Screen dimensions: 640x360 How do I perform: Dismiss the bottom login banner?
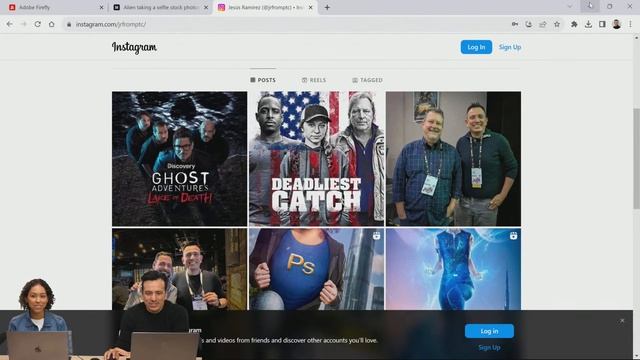622,321
